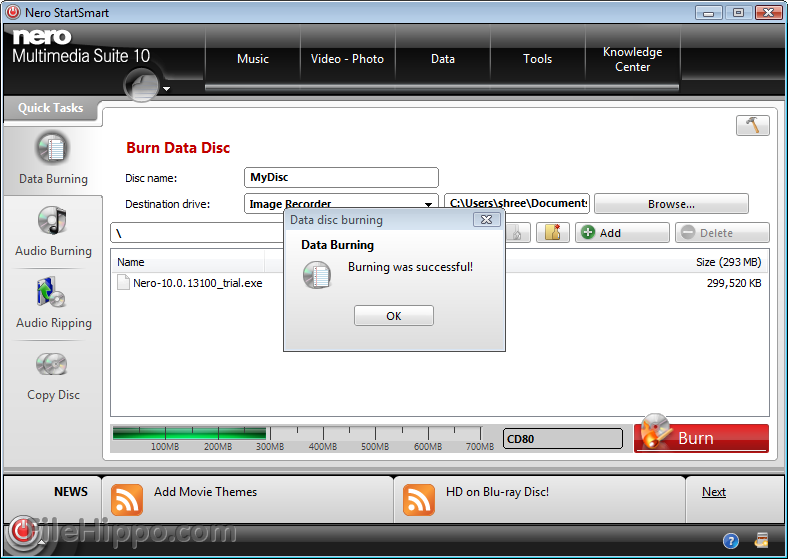Click the dialog's data disc icon
Viewport: 788px width, 559px height.
317,275
